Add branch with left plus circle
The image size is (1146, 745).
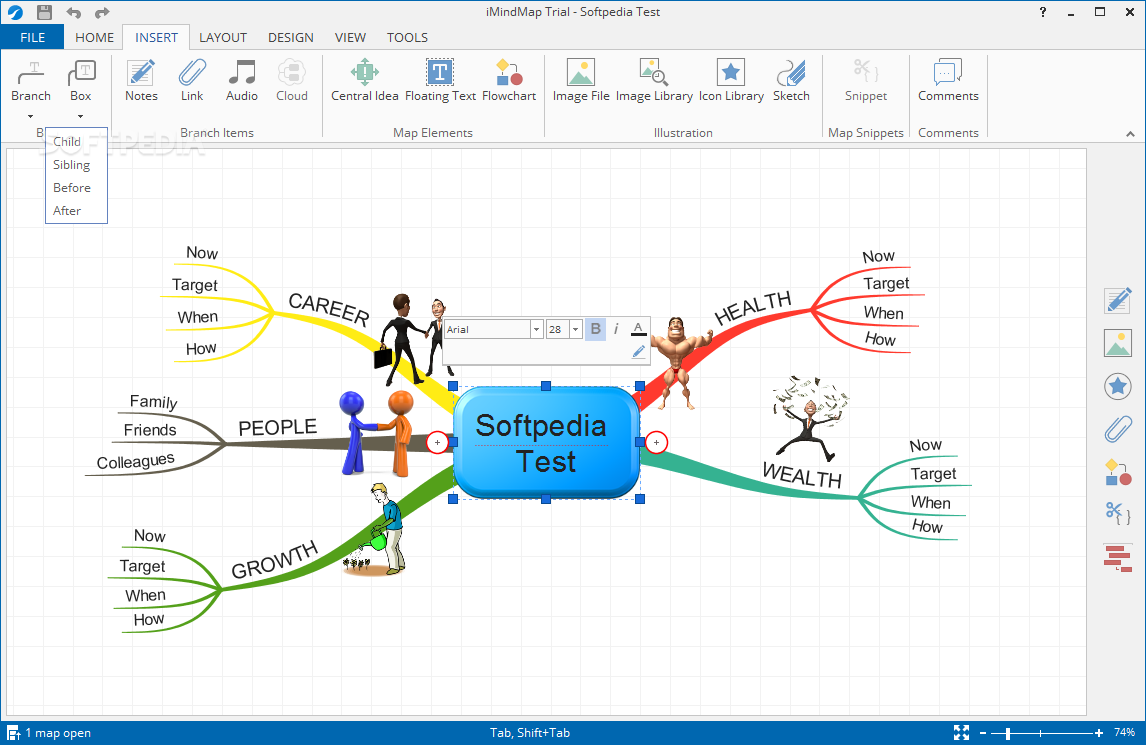click(x=437, y=442)
